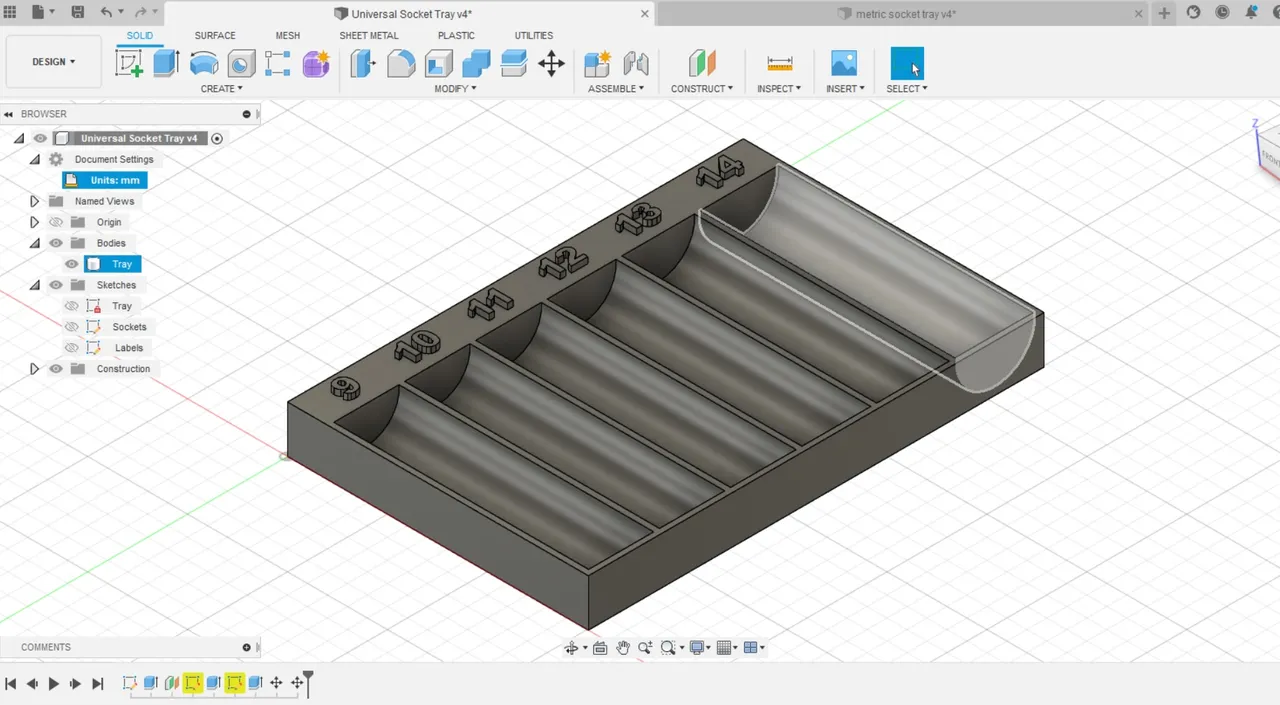
Task: Play the timeline
Action: tap(54, 684)
